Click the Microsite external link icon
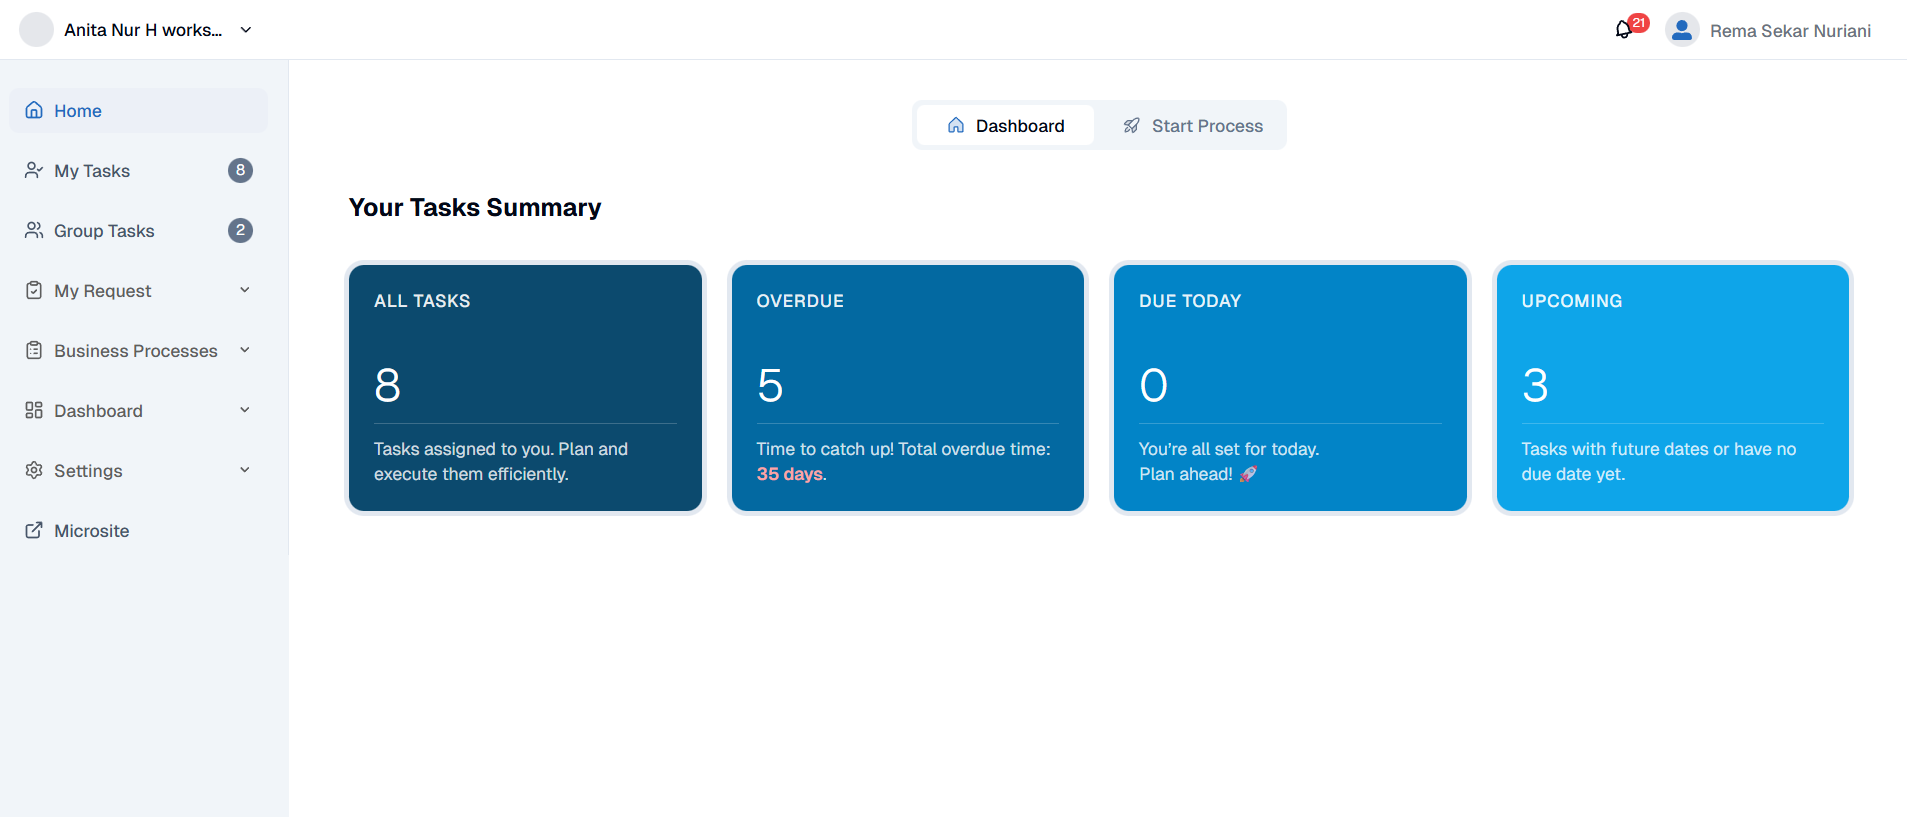Viewport: 1907px width, 817px height. [x=34, y=530]
